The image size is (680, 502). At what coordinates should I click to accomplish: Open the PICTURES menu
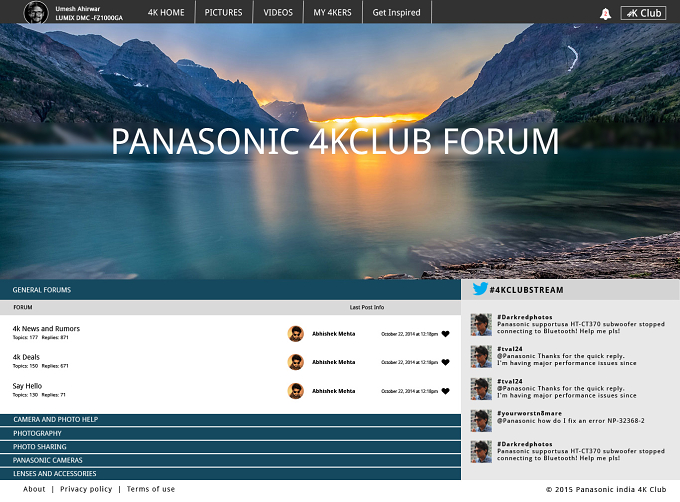point(224,13)
